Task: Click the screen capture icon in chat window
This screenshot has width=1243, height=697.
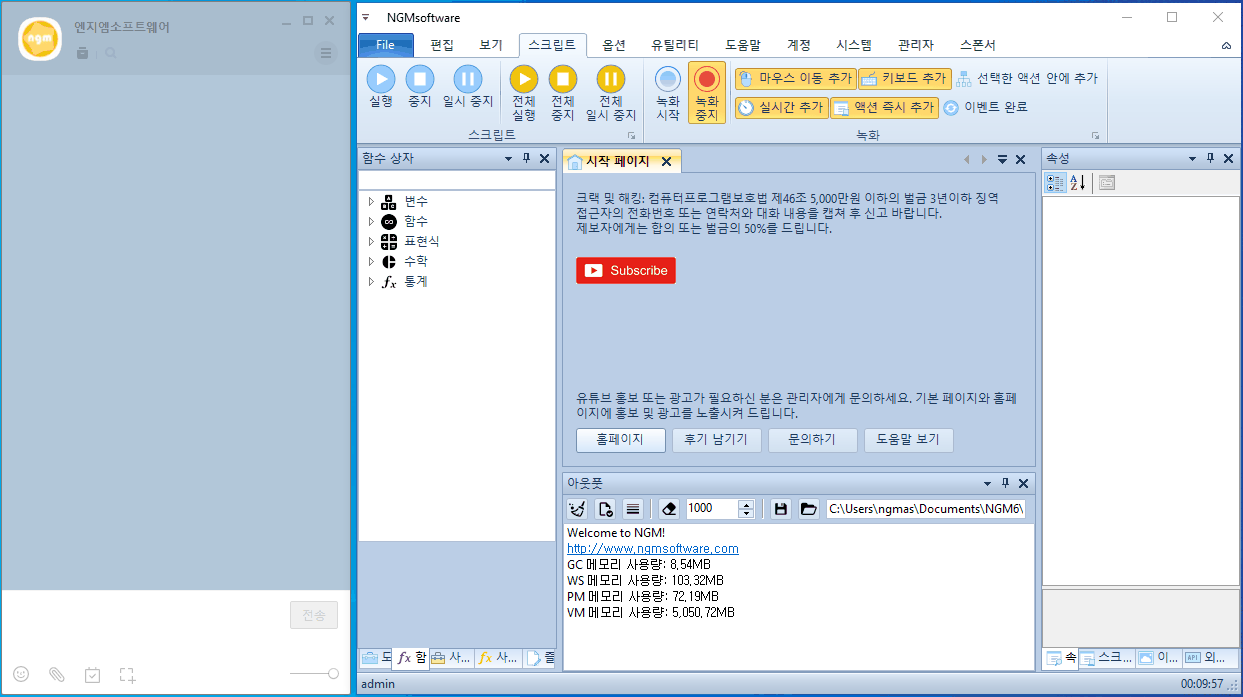Action: click(128, 675)
